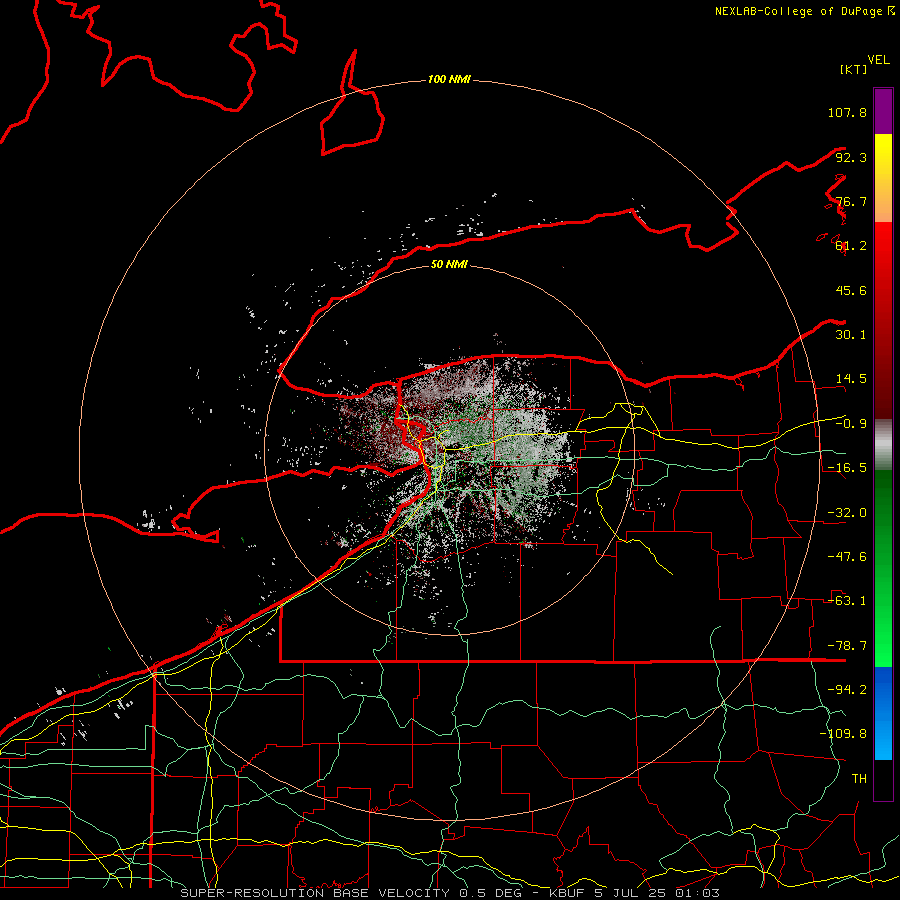Click the -63.1 value on velocity scale
Viewport: 900px width, 900px height.
tap(847, 601)
